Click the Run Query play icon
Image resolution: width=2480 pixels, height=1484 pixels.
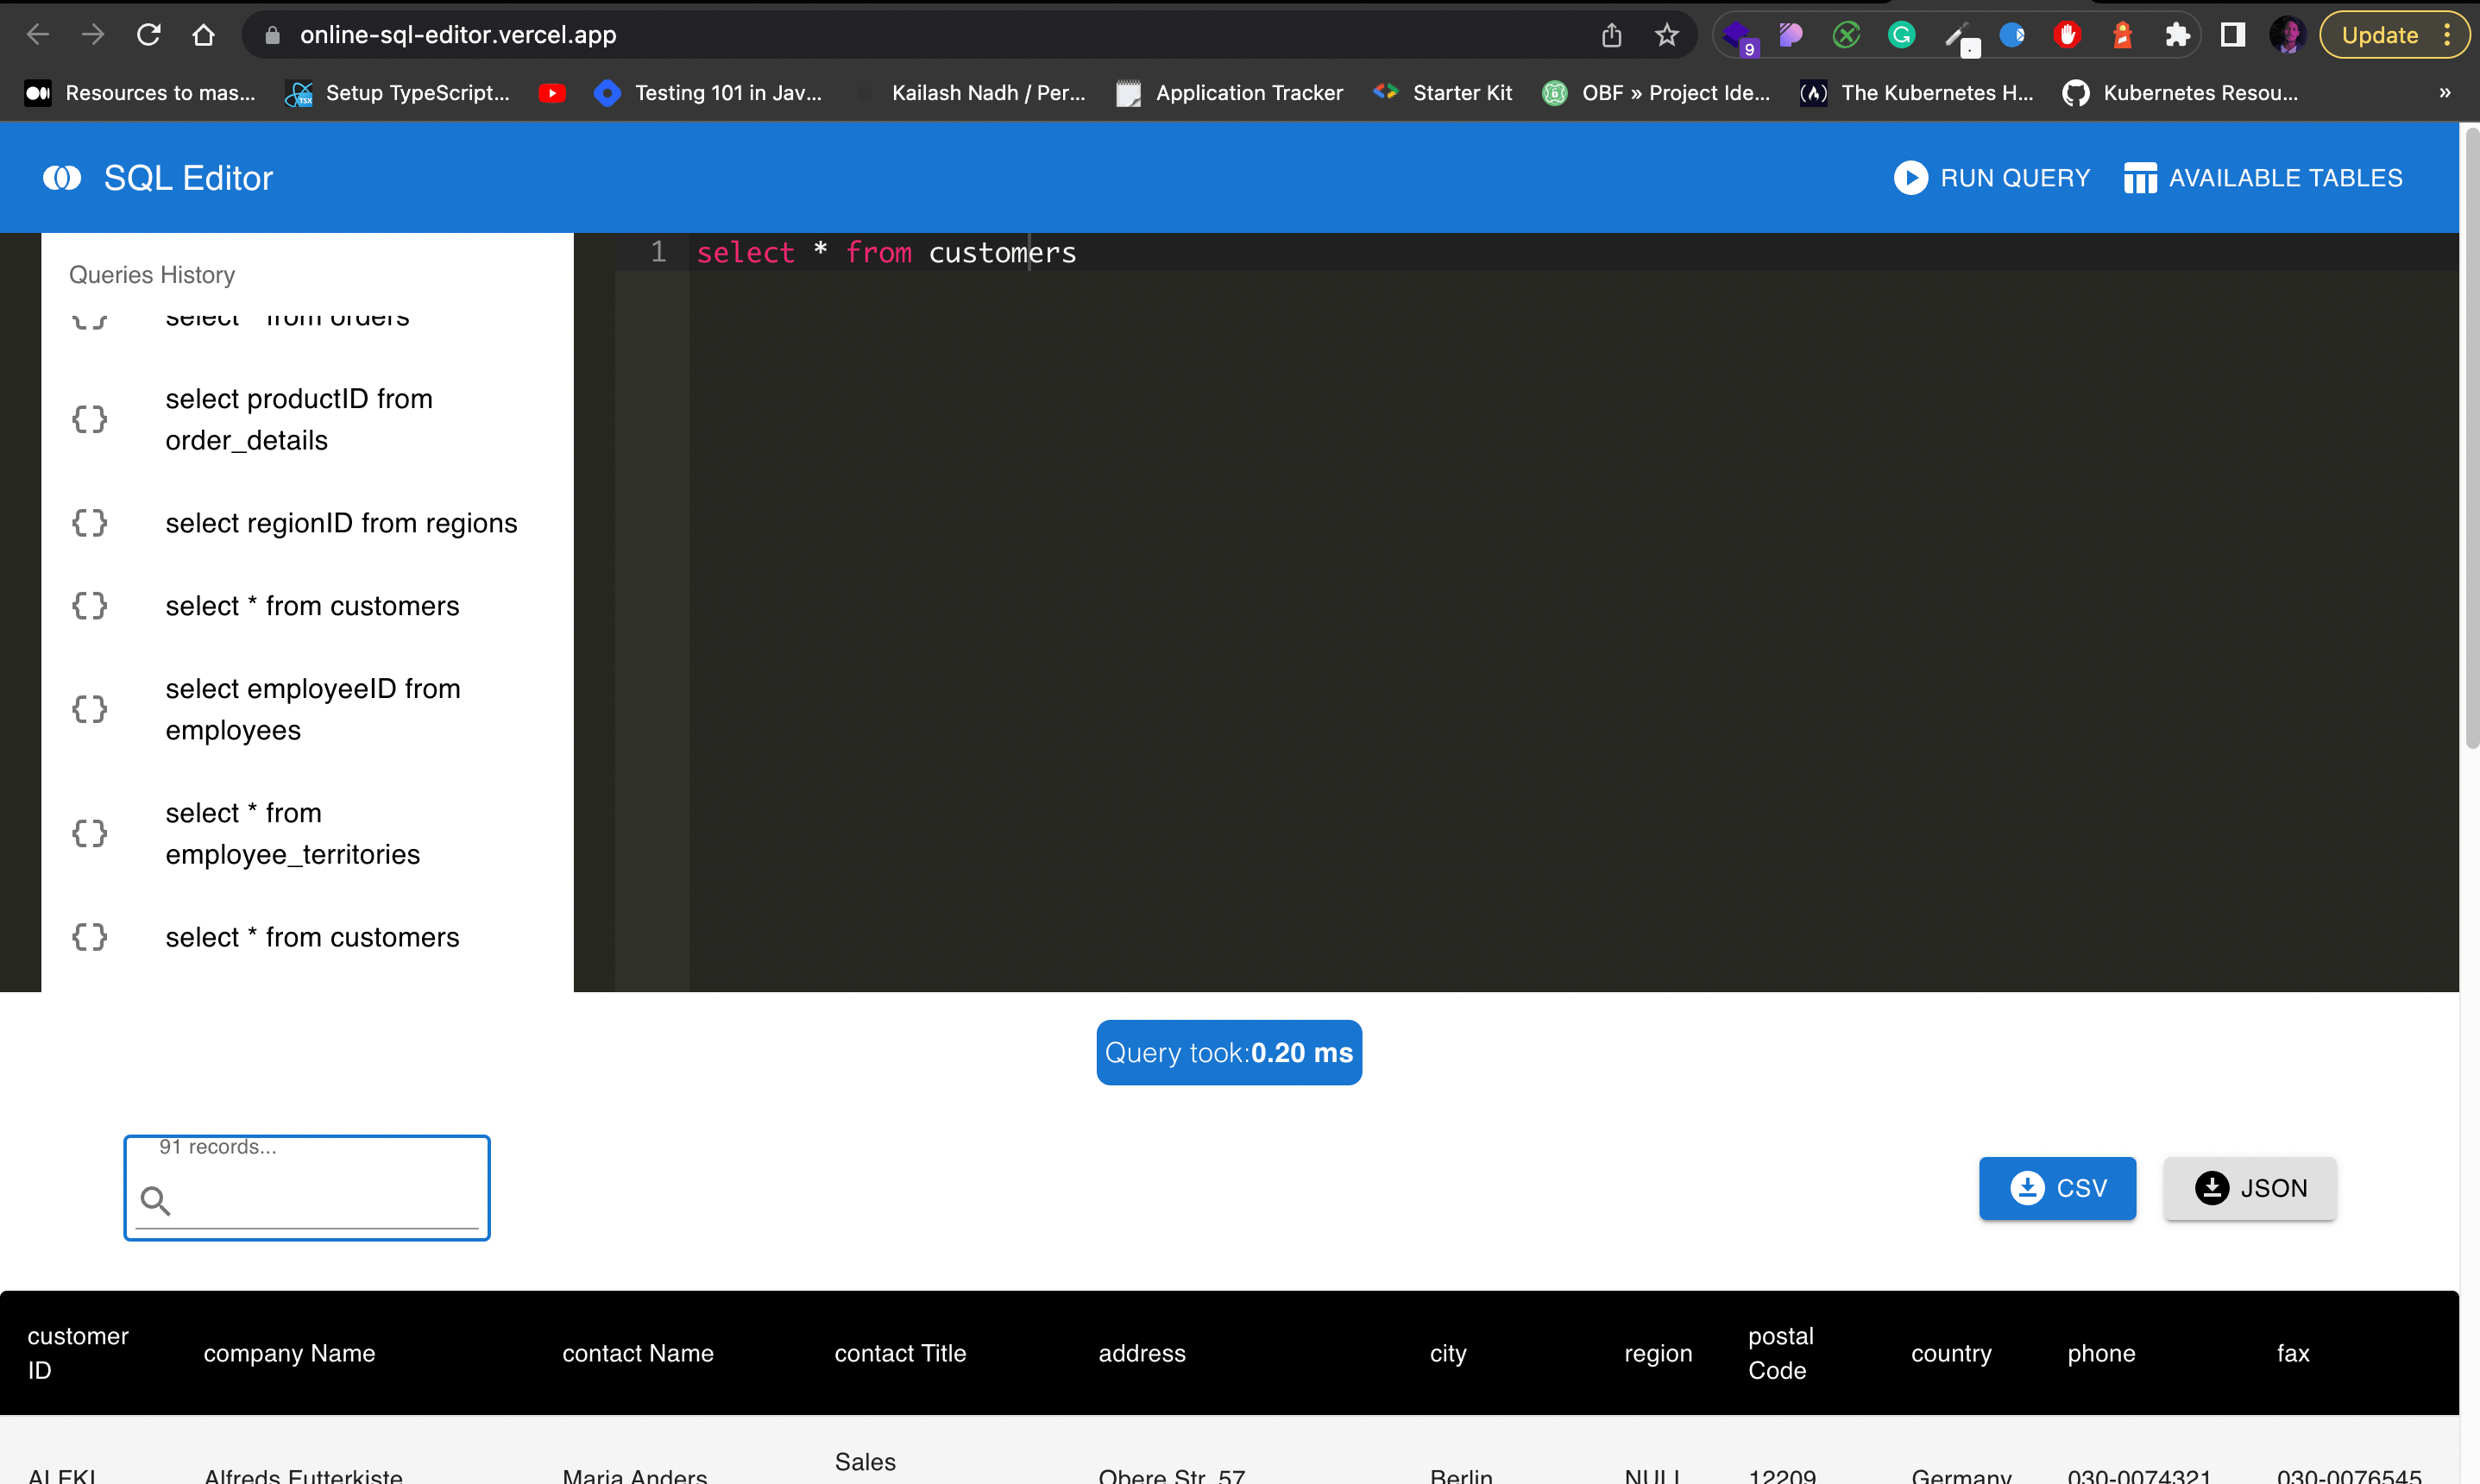point(1910,178)
